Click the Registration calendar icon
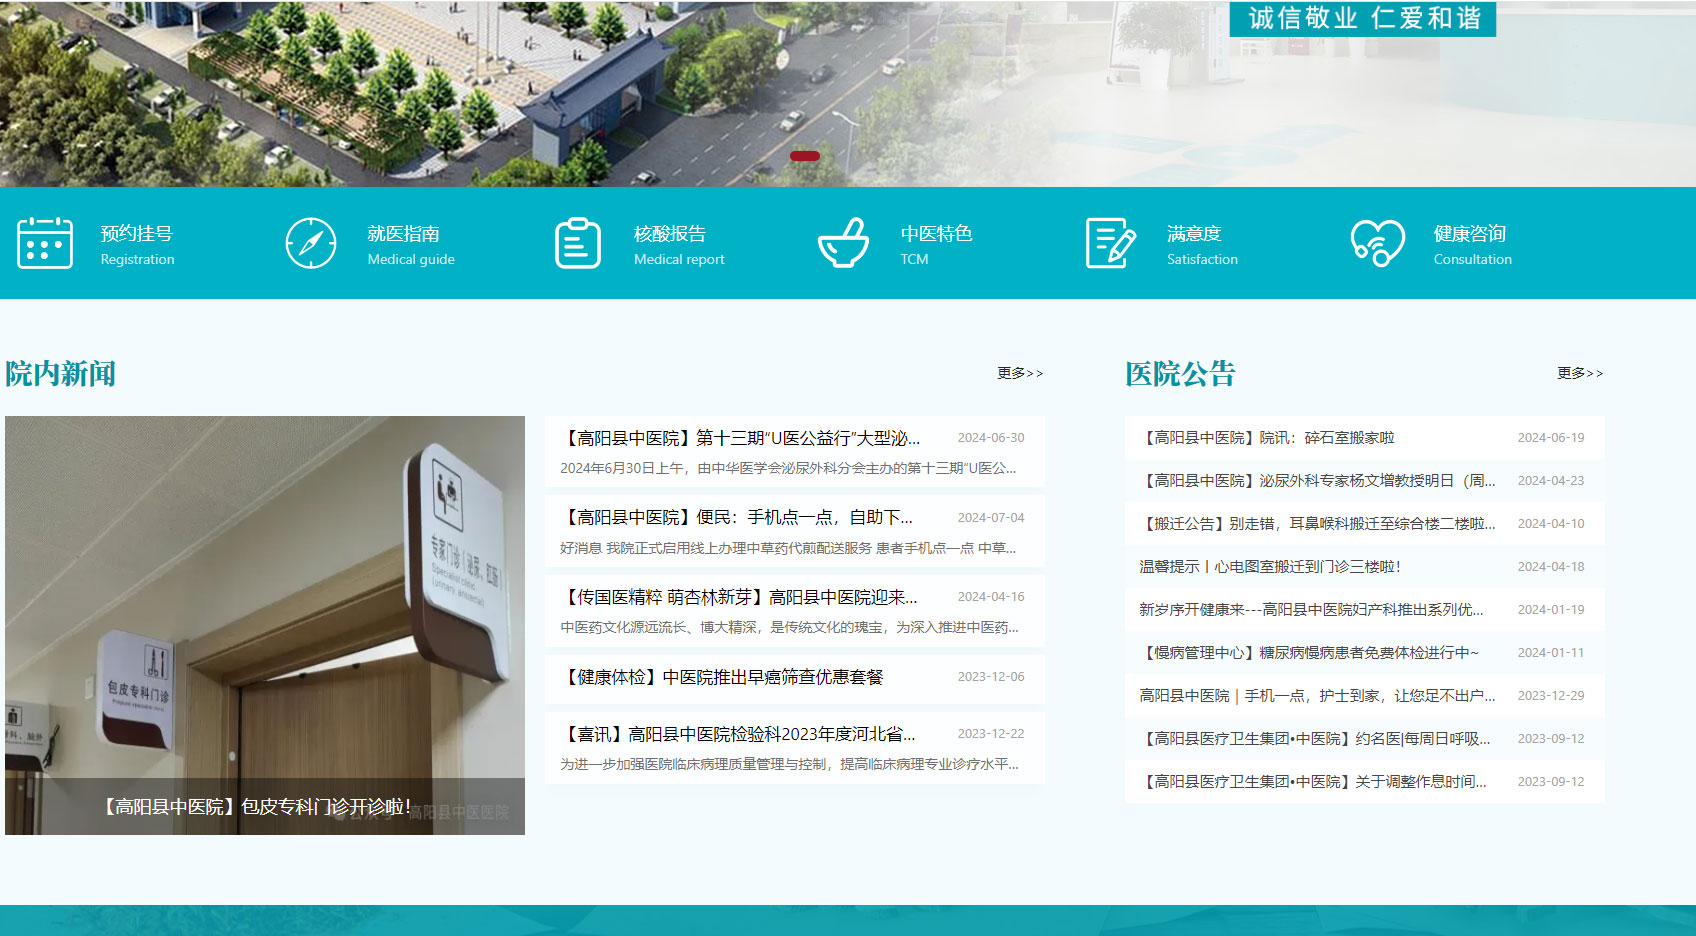1696x936 pixels. coord(45,243)
